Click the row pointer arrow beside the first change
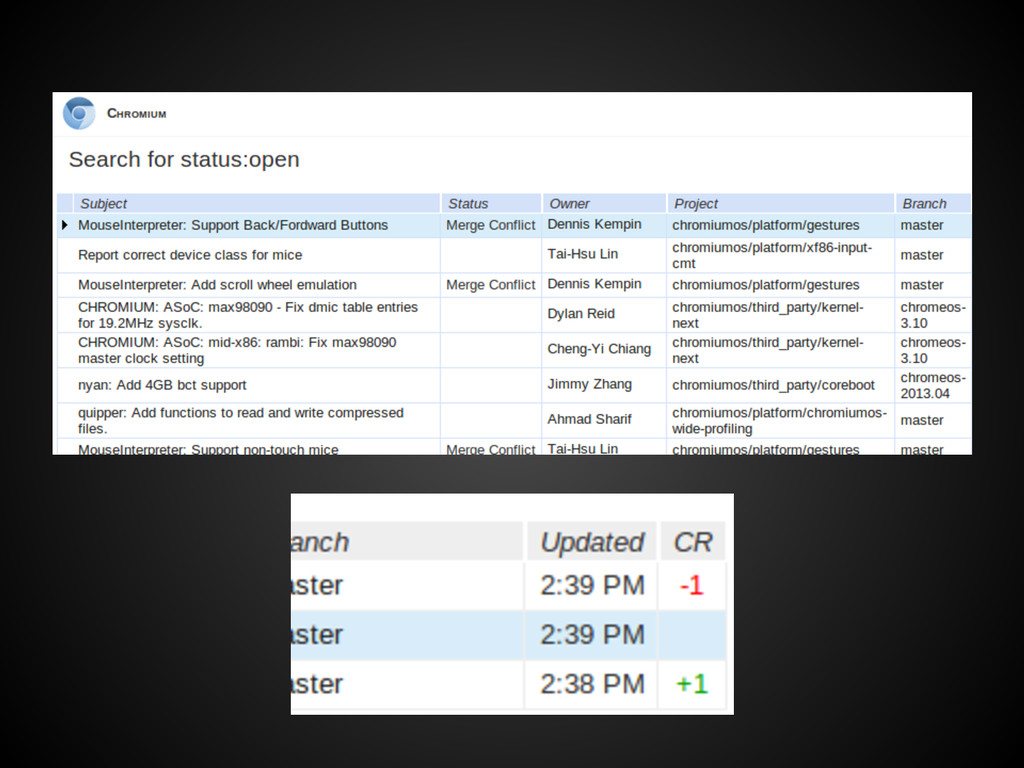The image size is (1024, 768). [65, 225]
